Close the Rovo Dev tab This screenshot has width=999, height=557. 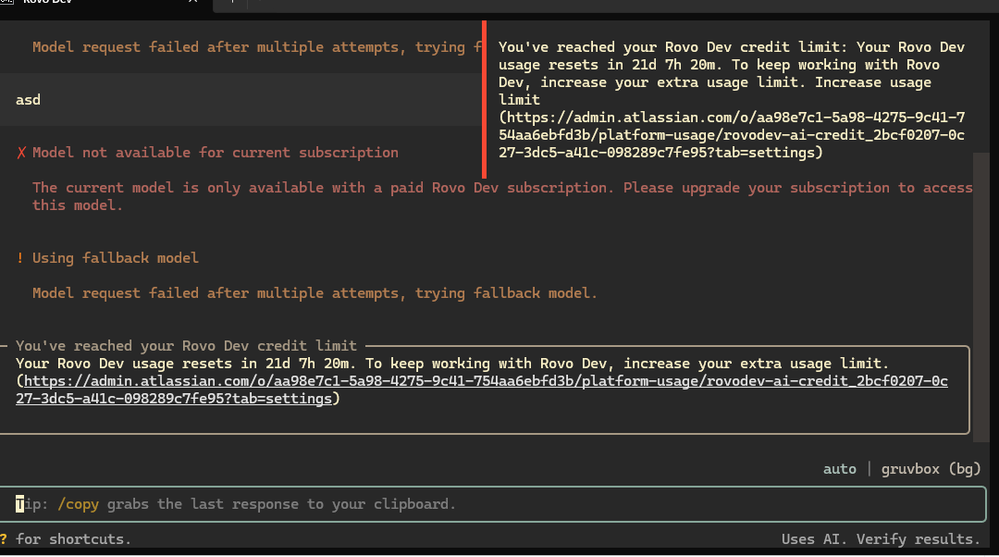click(192, 2)
